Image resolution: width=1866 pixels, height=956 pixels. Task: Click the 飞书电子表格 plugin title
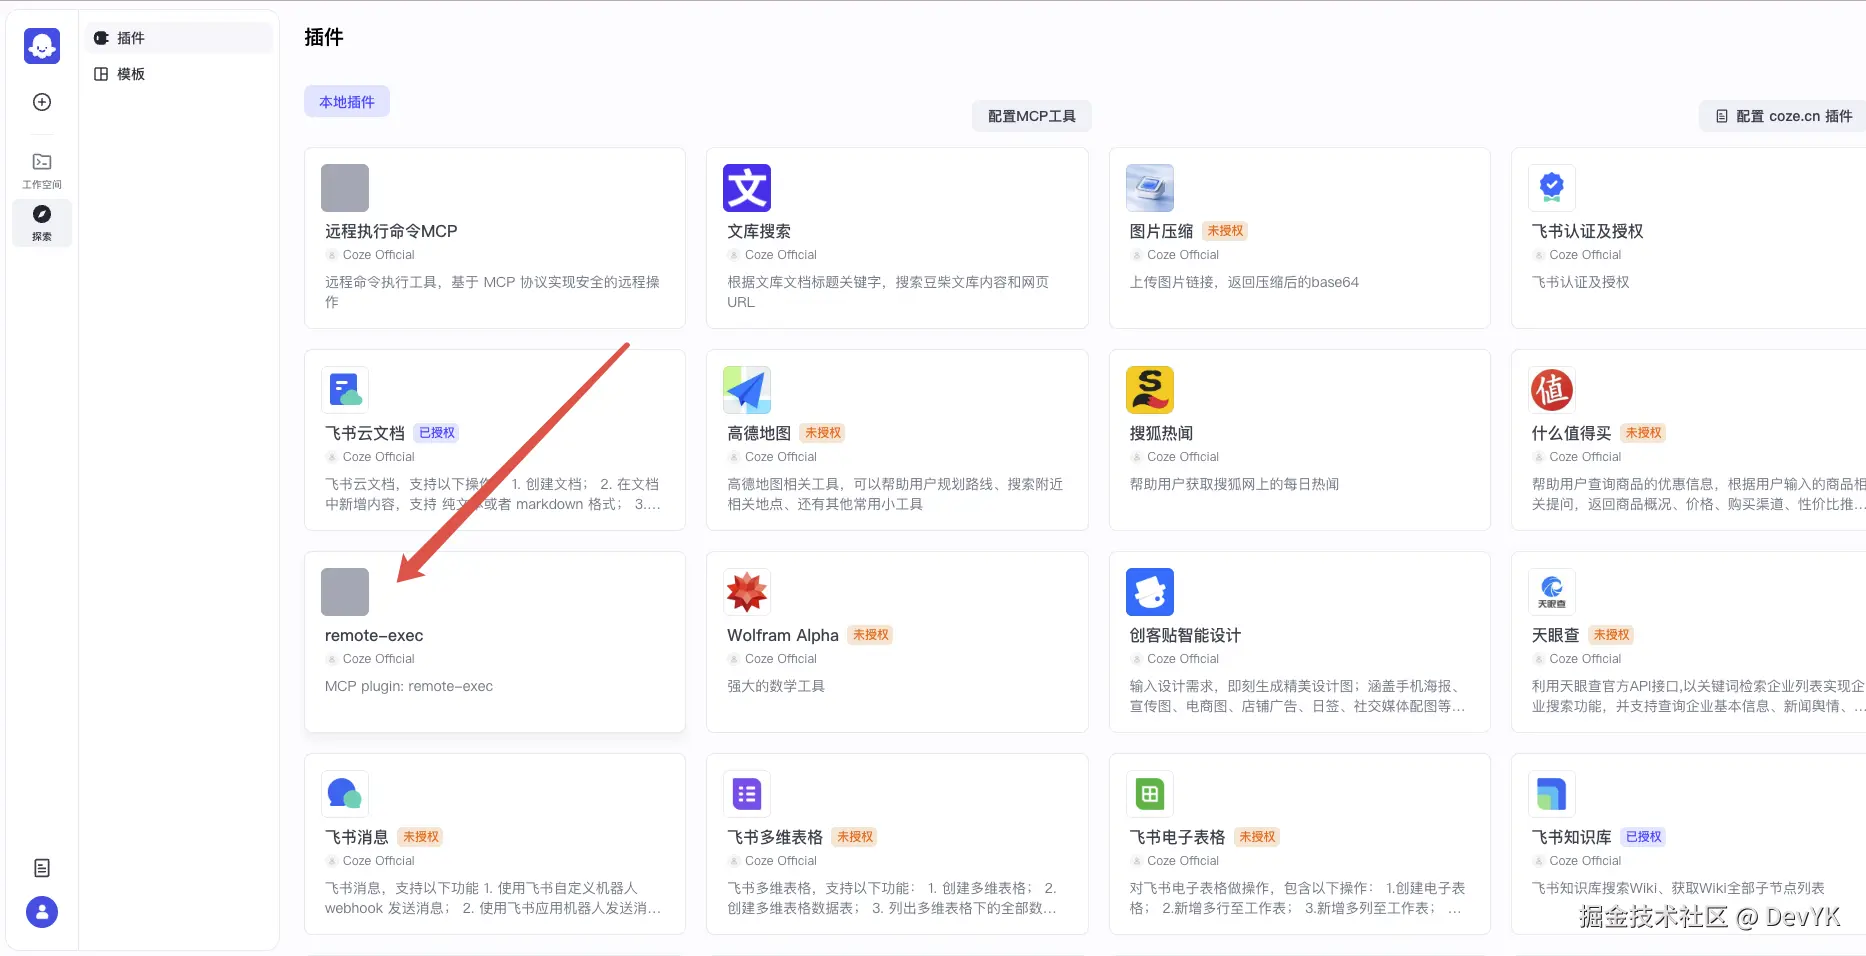pos(1177,837)
